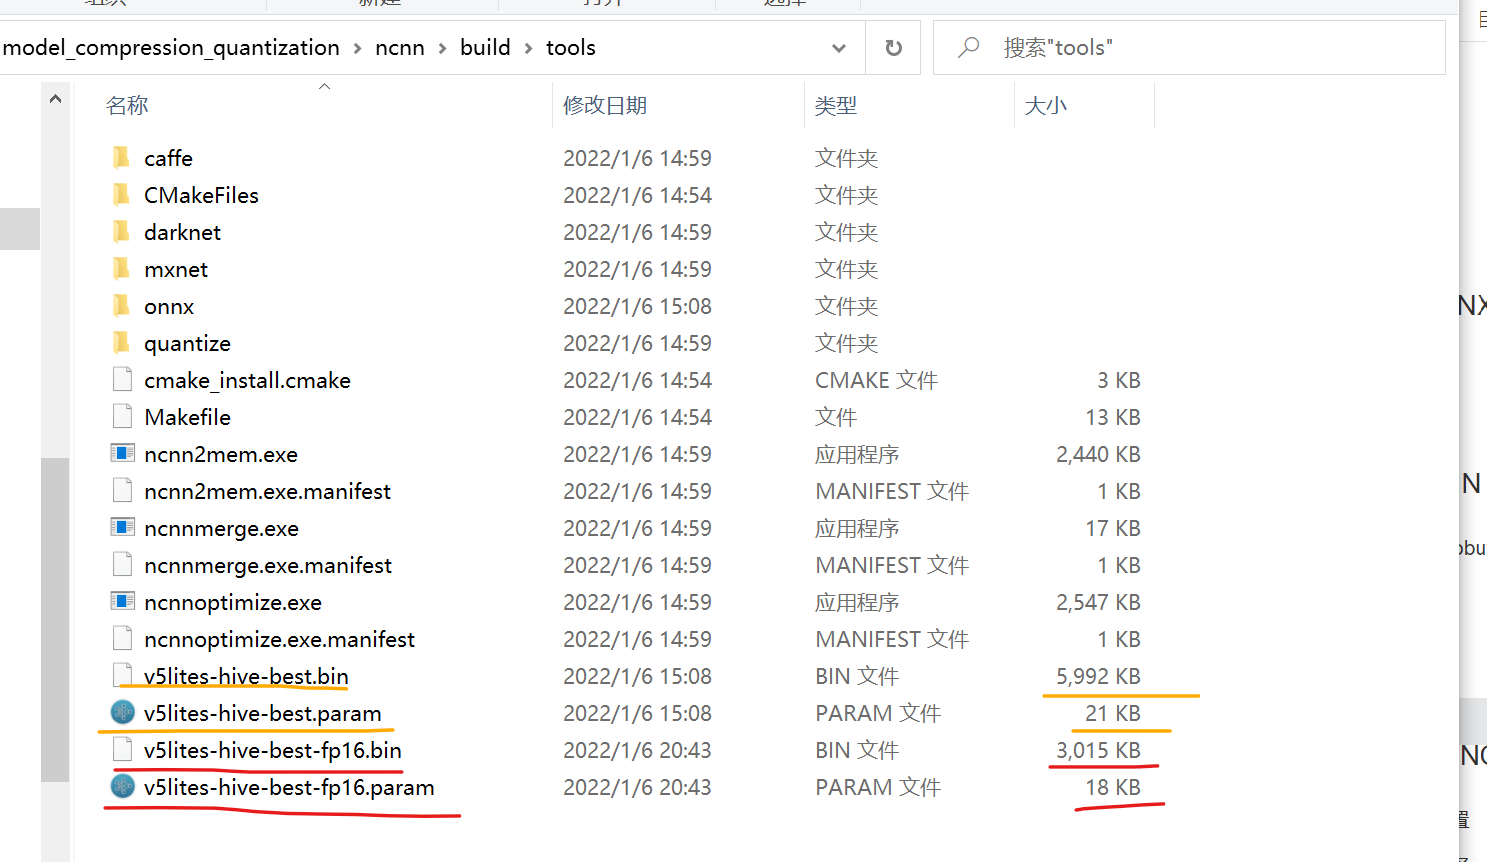This screenshot has width=1487, height=862.
Task: Select v5lites-hive-best-fp16.param file name
Action: (x=289, y=787)
